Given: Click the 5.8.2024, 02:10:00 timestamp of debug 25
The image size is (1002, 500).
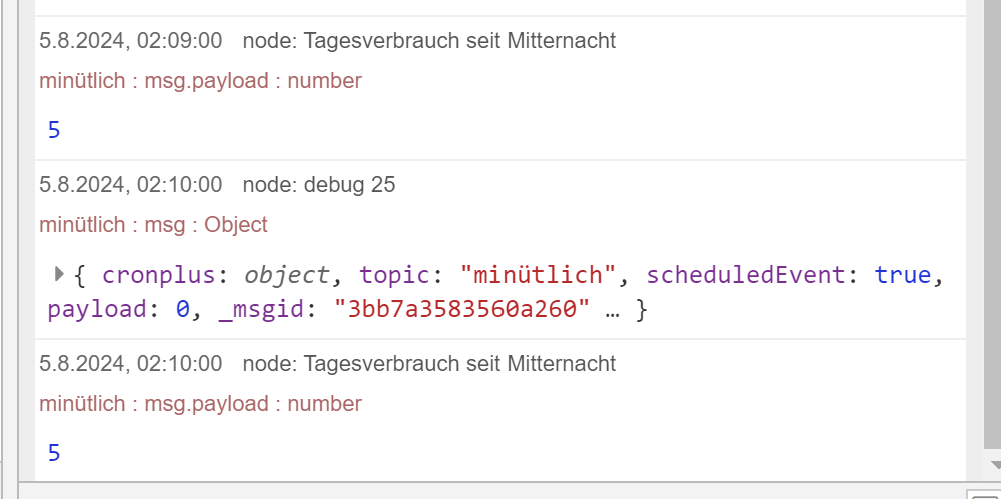Looking at the screenshot, I should (x=130, y=185).
